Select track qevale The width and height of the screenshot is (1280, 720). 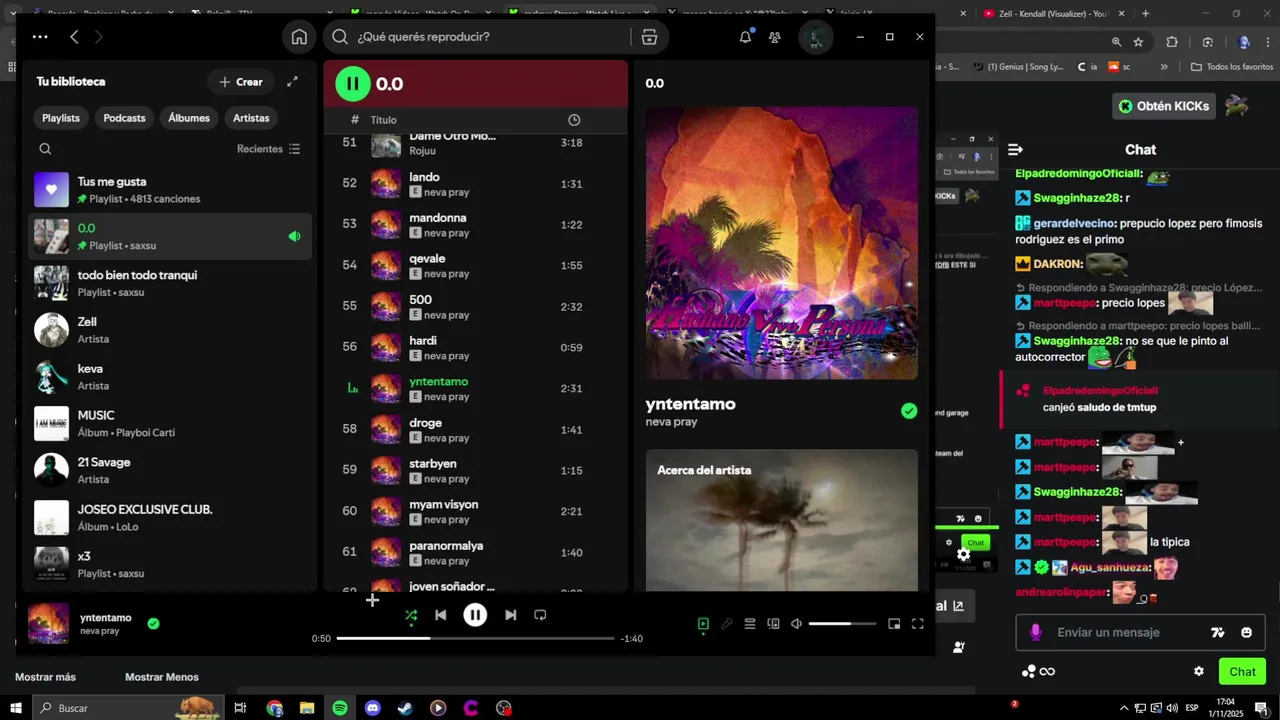tap(476, 266)
